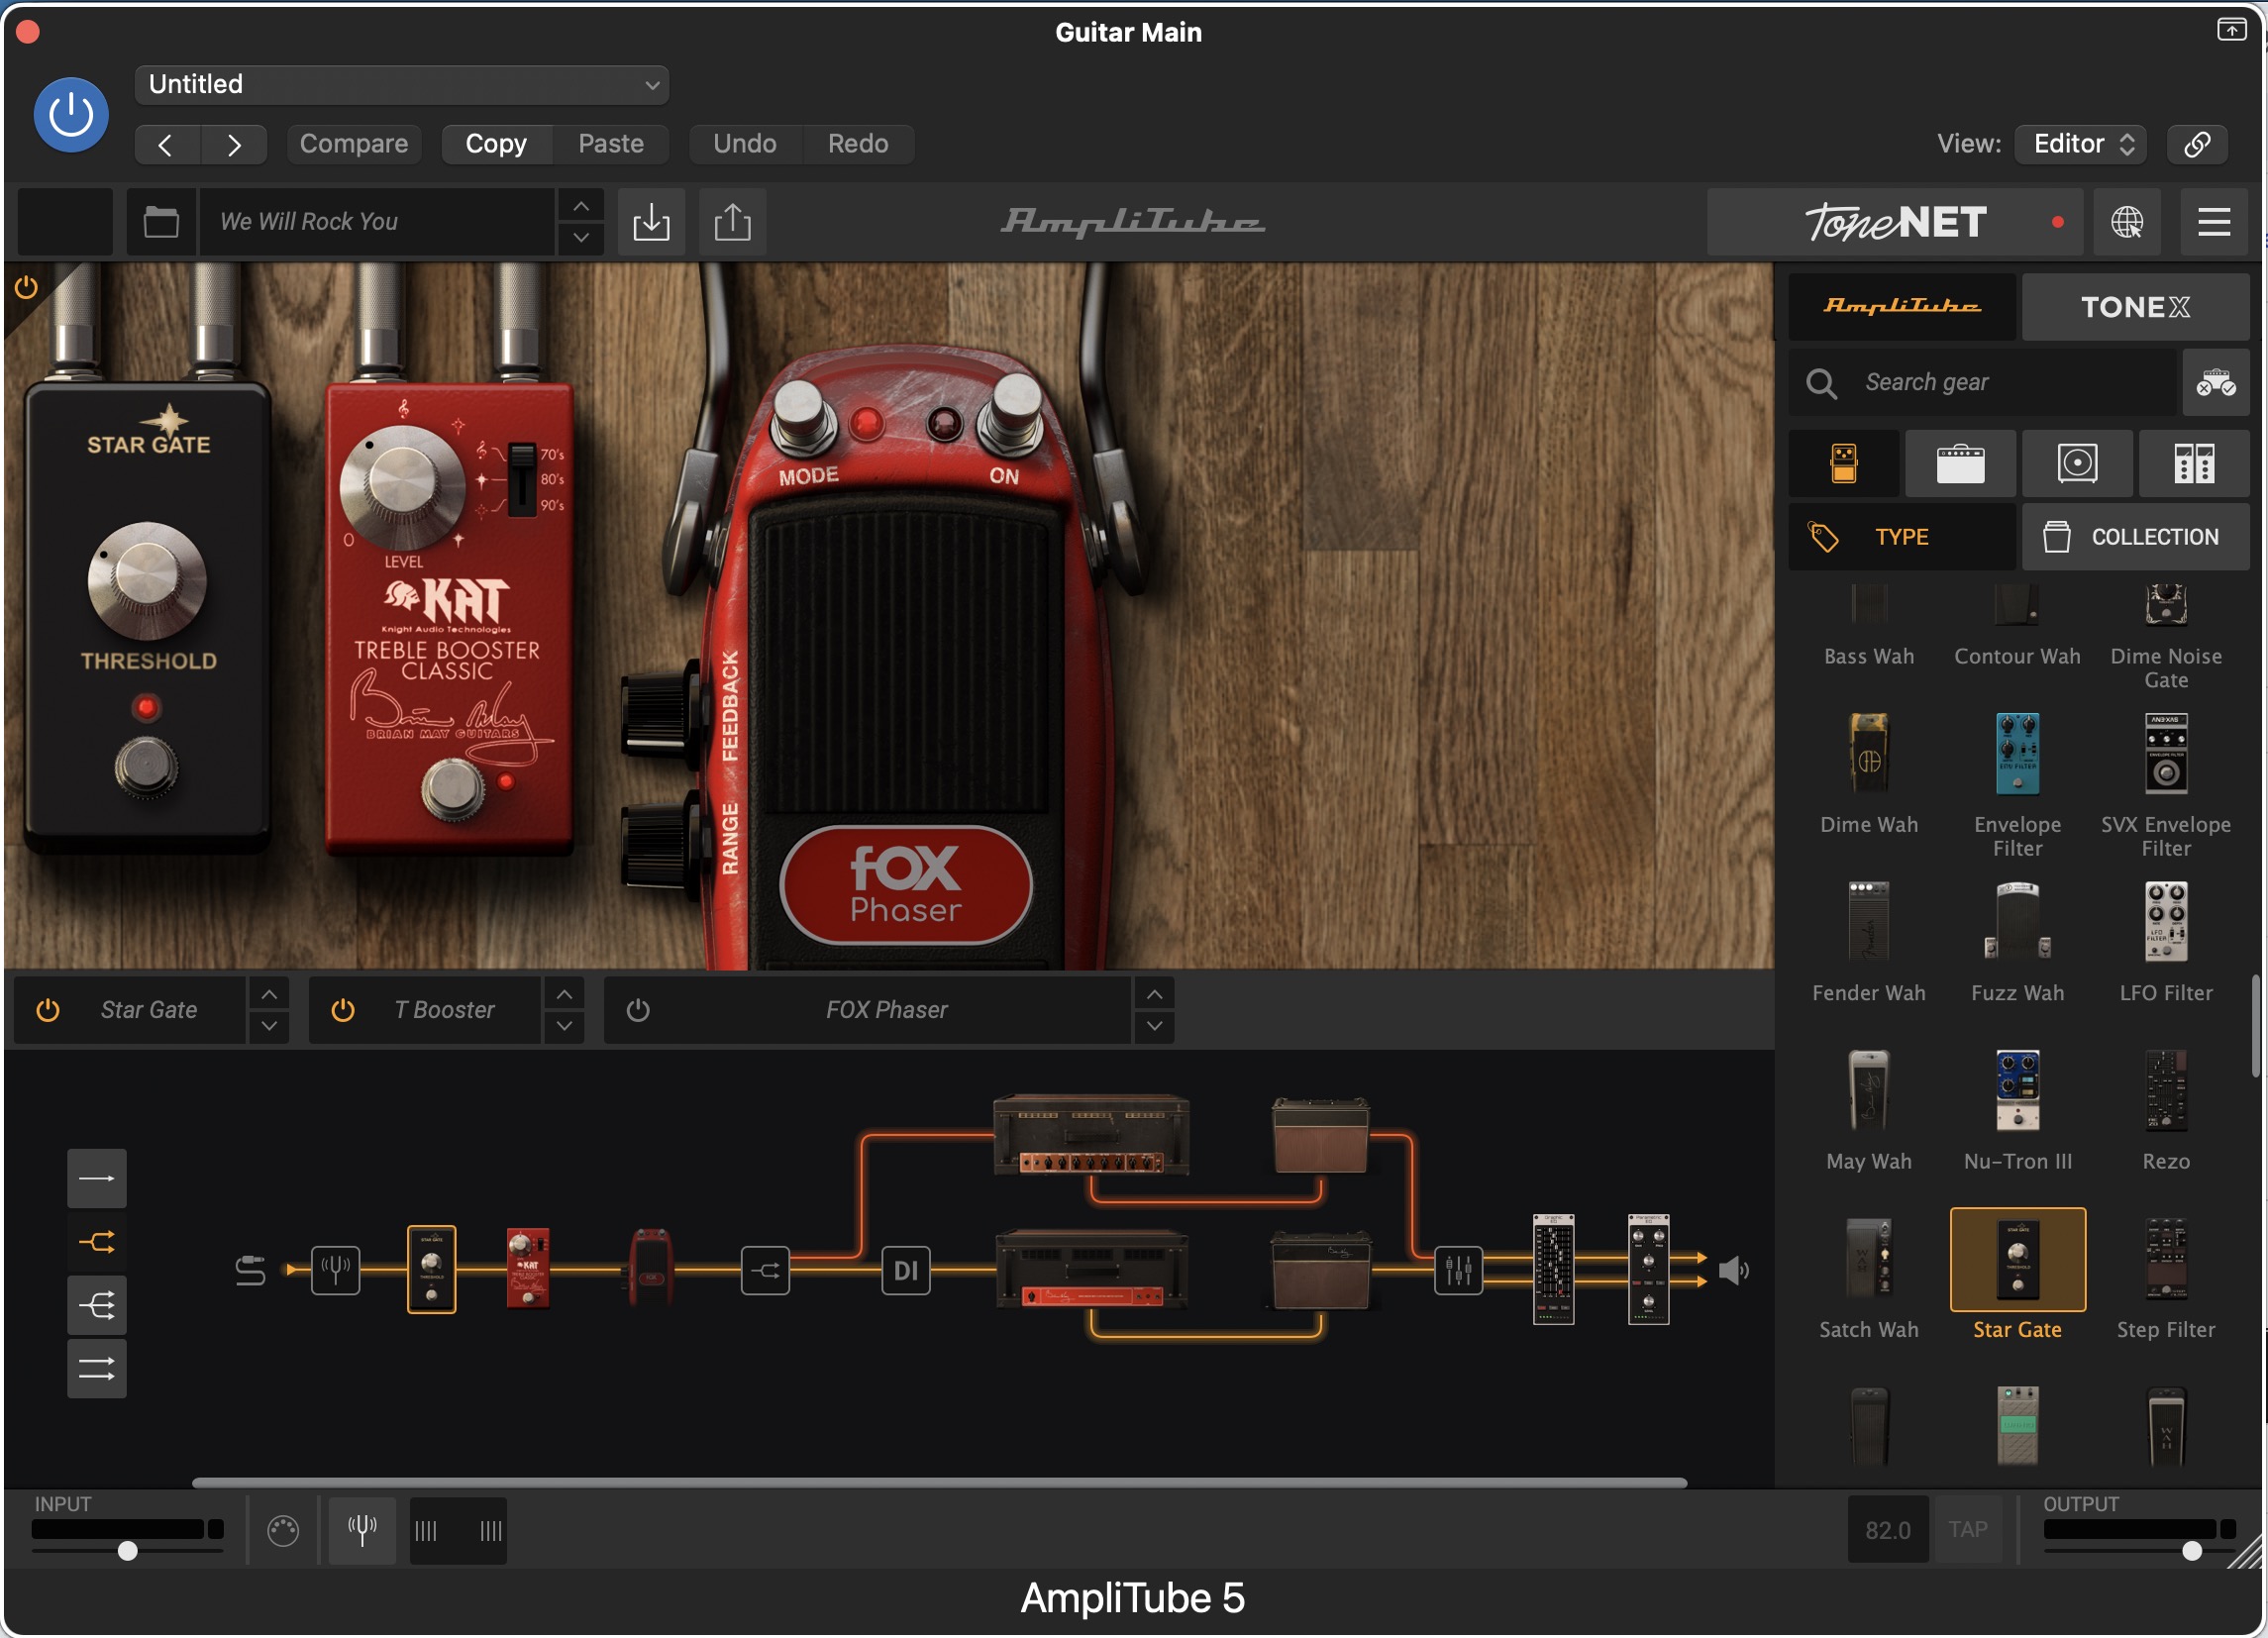
Task: Select the FOX Phaser pedal in chain
Action: pos(650,1268)
